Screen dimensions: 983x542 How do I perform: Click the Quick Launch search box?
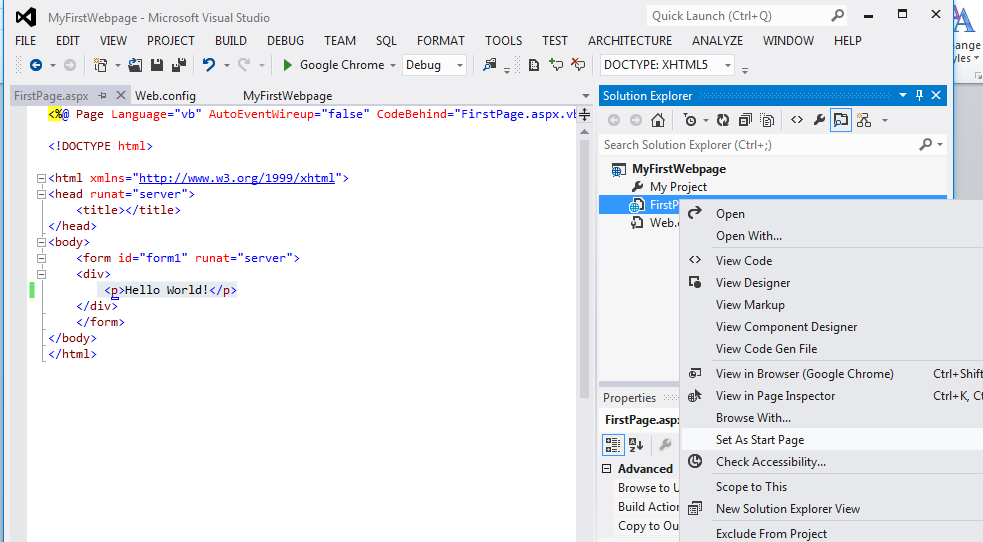point(739,16)
